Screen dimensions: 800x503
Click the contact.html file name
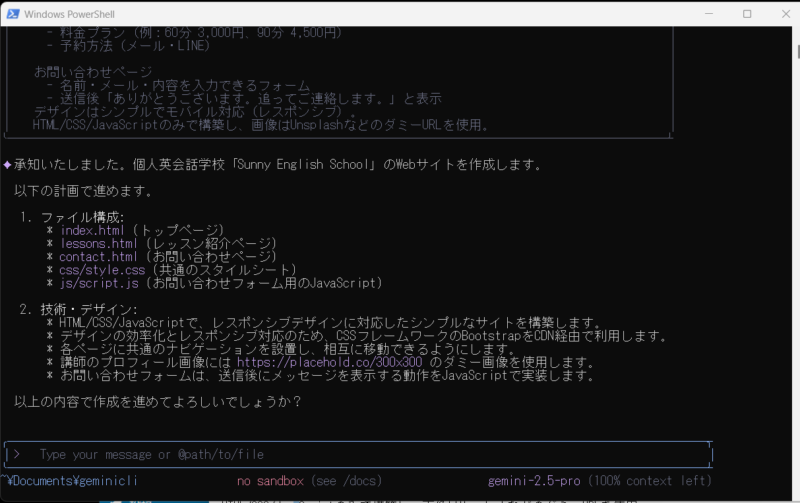pyautogui.click(x=98, y=257)
